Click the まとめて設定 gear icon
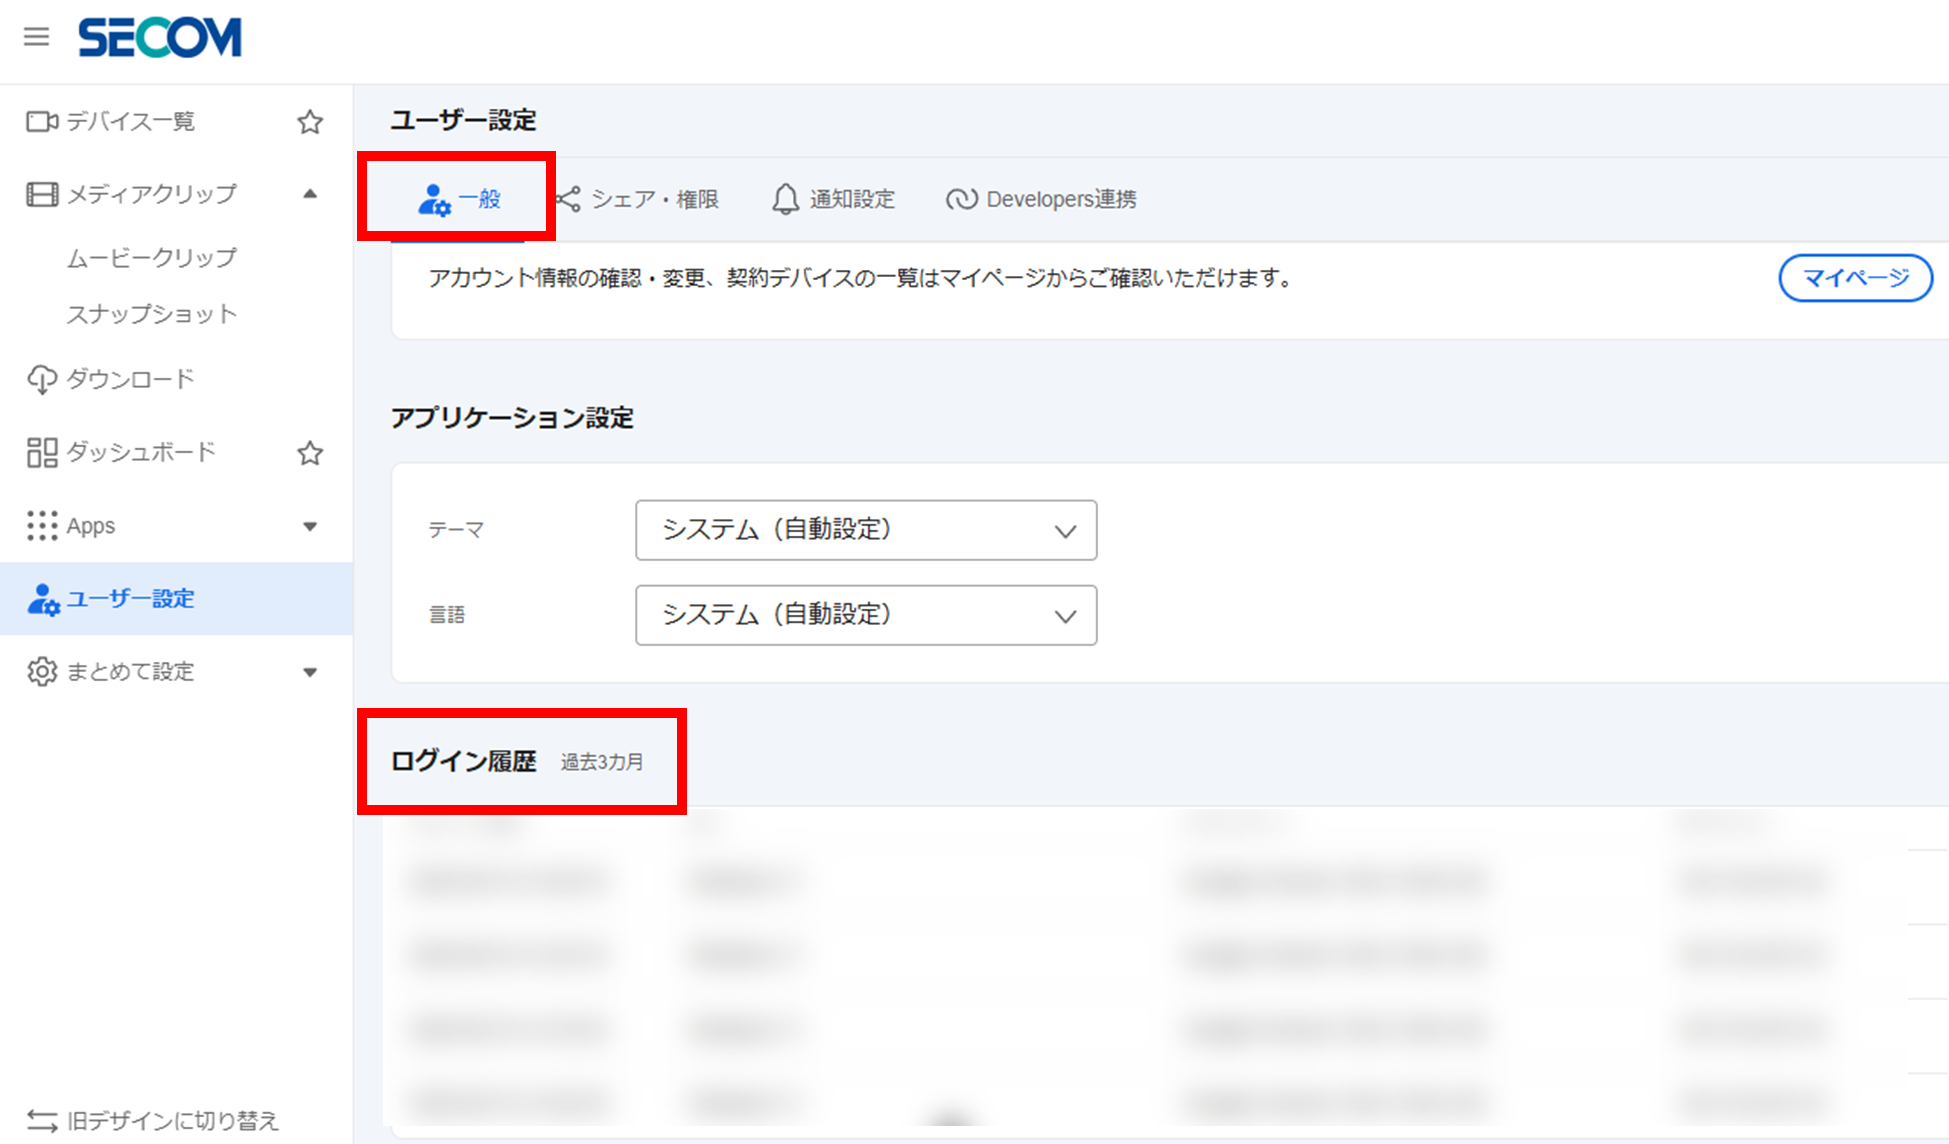1949x1144 pixels. pos(42,672)
